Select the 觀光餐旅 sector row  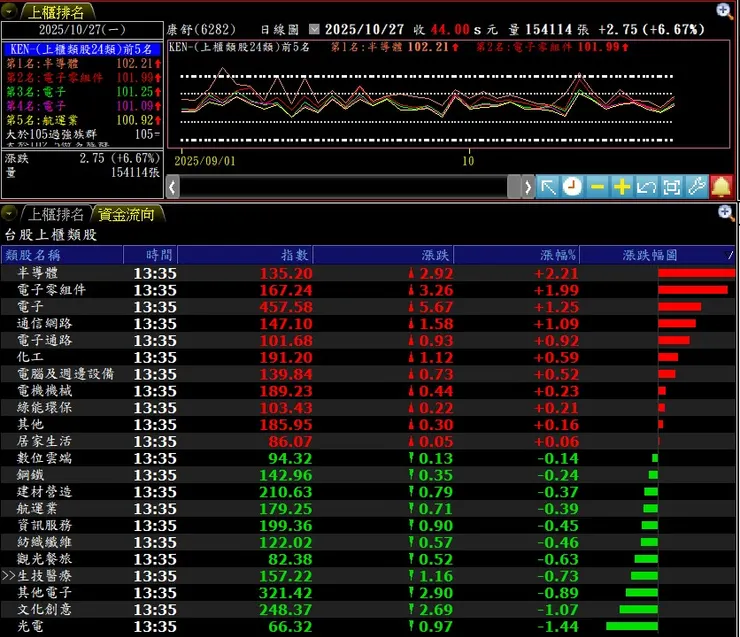tap(368, 559)
